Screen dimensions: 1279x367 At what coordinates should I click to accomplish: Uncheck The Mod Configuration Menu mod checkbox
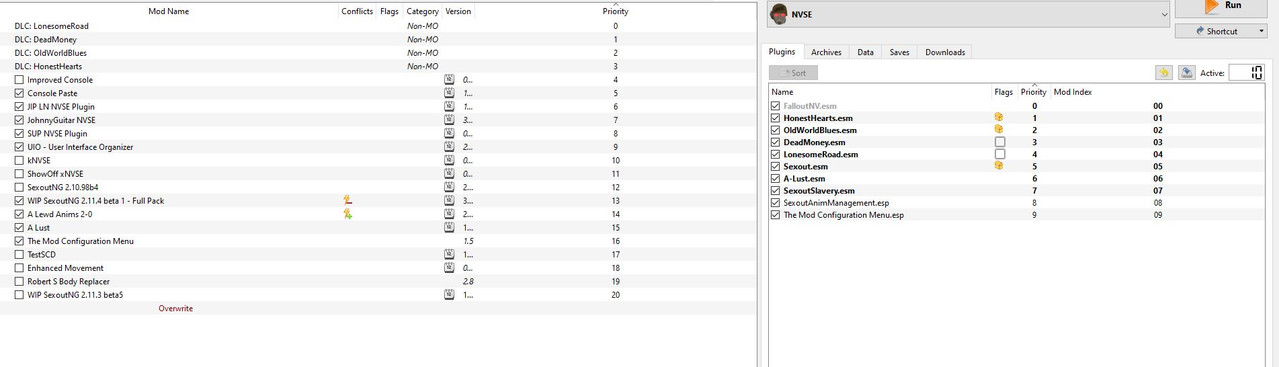(20, 241)
